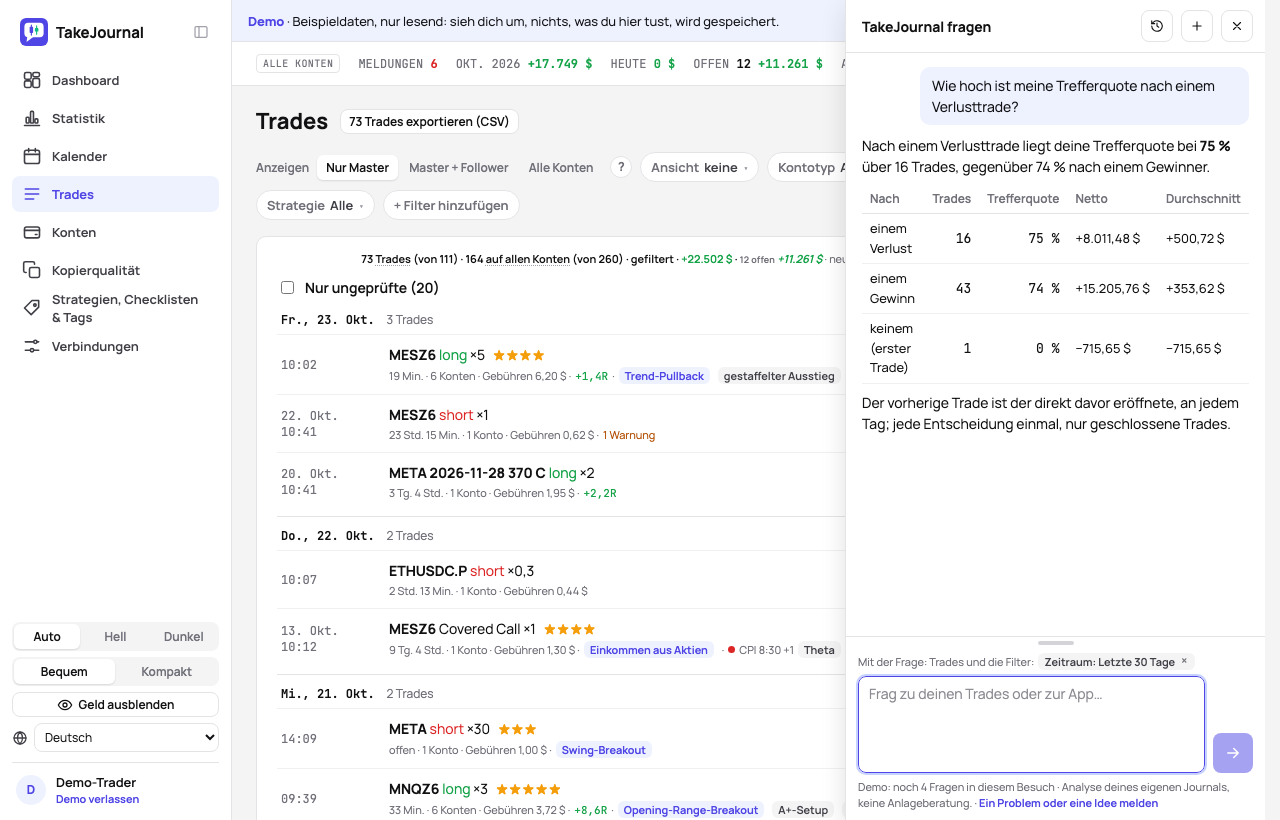The width and height of the screenshot is (1280, 820).
Task: Select the Nur Master tab
Action: [357, 167]
